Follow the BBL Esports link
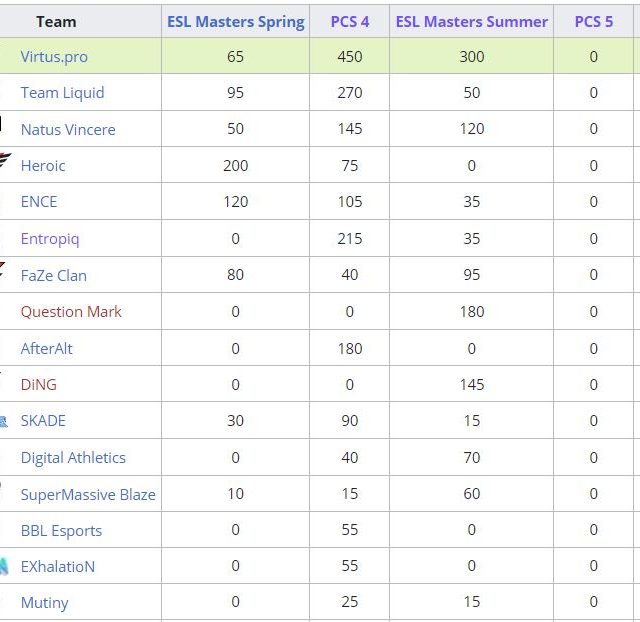Screen dimensions: 640x622 [61, 530]
